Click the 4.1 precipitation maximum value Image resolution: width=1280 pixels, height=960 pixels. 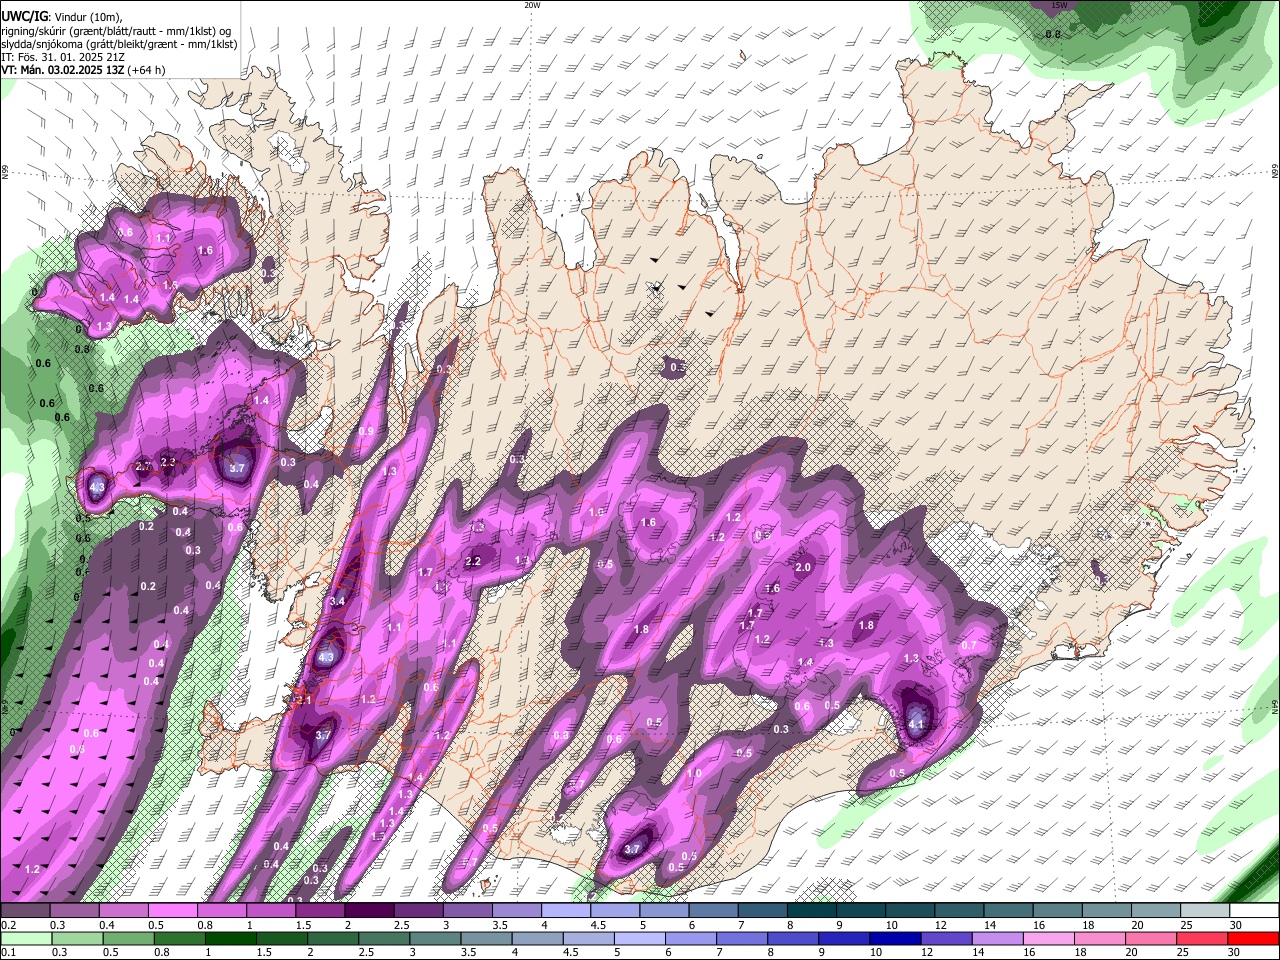[917, 724]
